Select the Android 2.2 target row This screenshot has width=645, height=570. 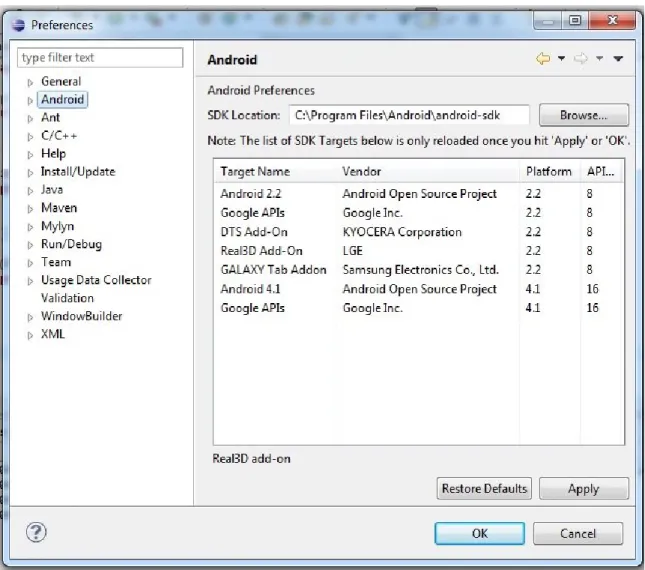click(418, 194)
